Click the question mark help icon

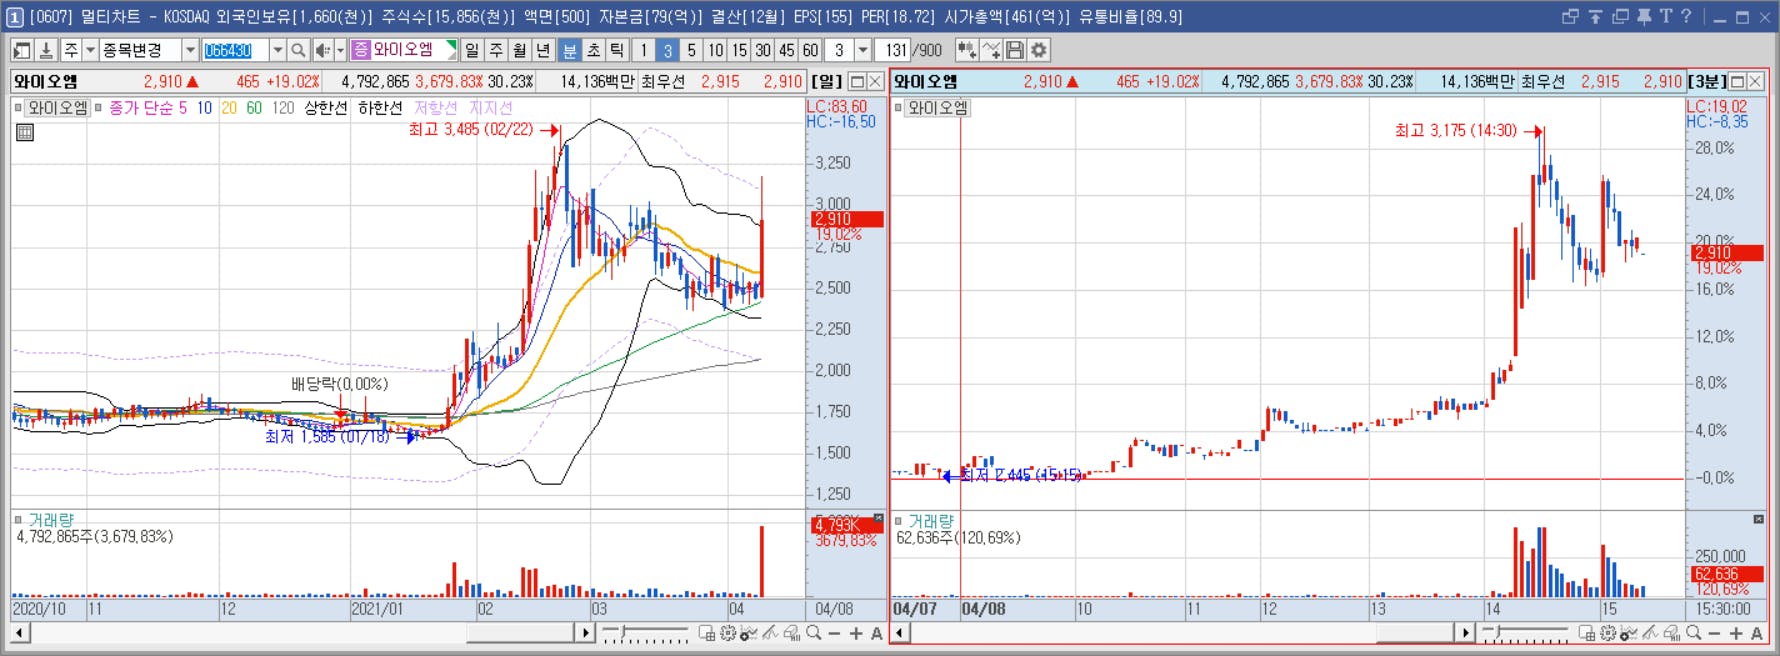(1686, 16)
